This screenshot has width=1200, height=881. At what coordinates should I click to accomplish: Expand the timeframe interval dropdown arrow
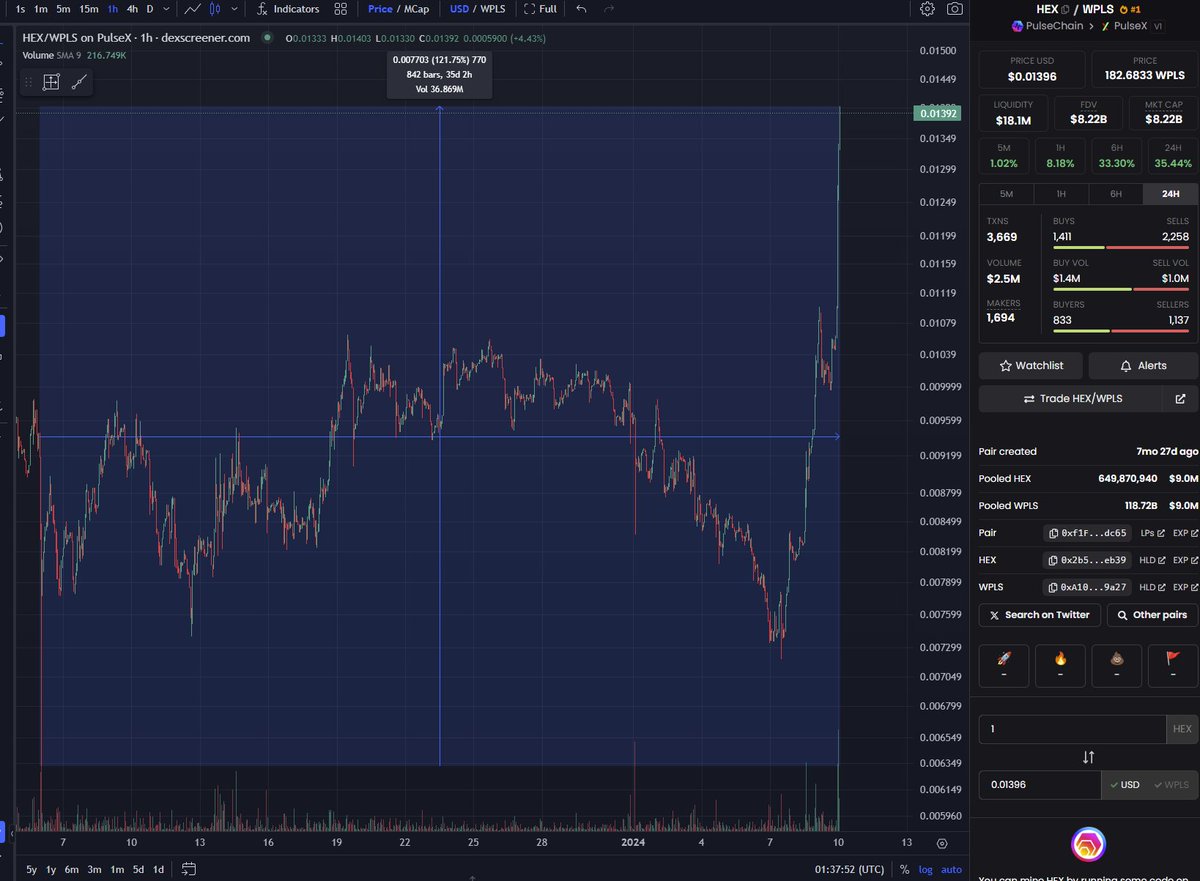point(166,9)
